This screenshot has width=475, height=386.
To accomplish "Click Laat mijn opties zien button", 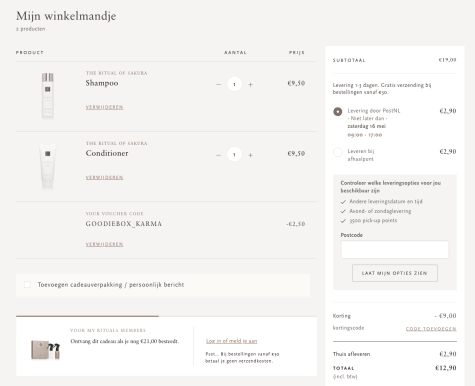I will click(395, 273).
